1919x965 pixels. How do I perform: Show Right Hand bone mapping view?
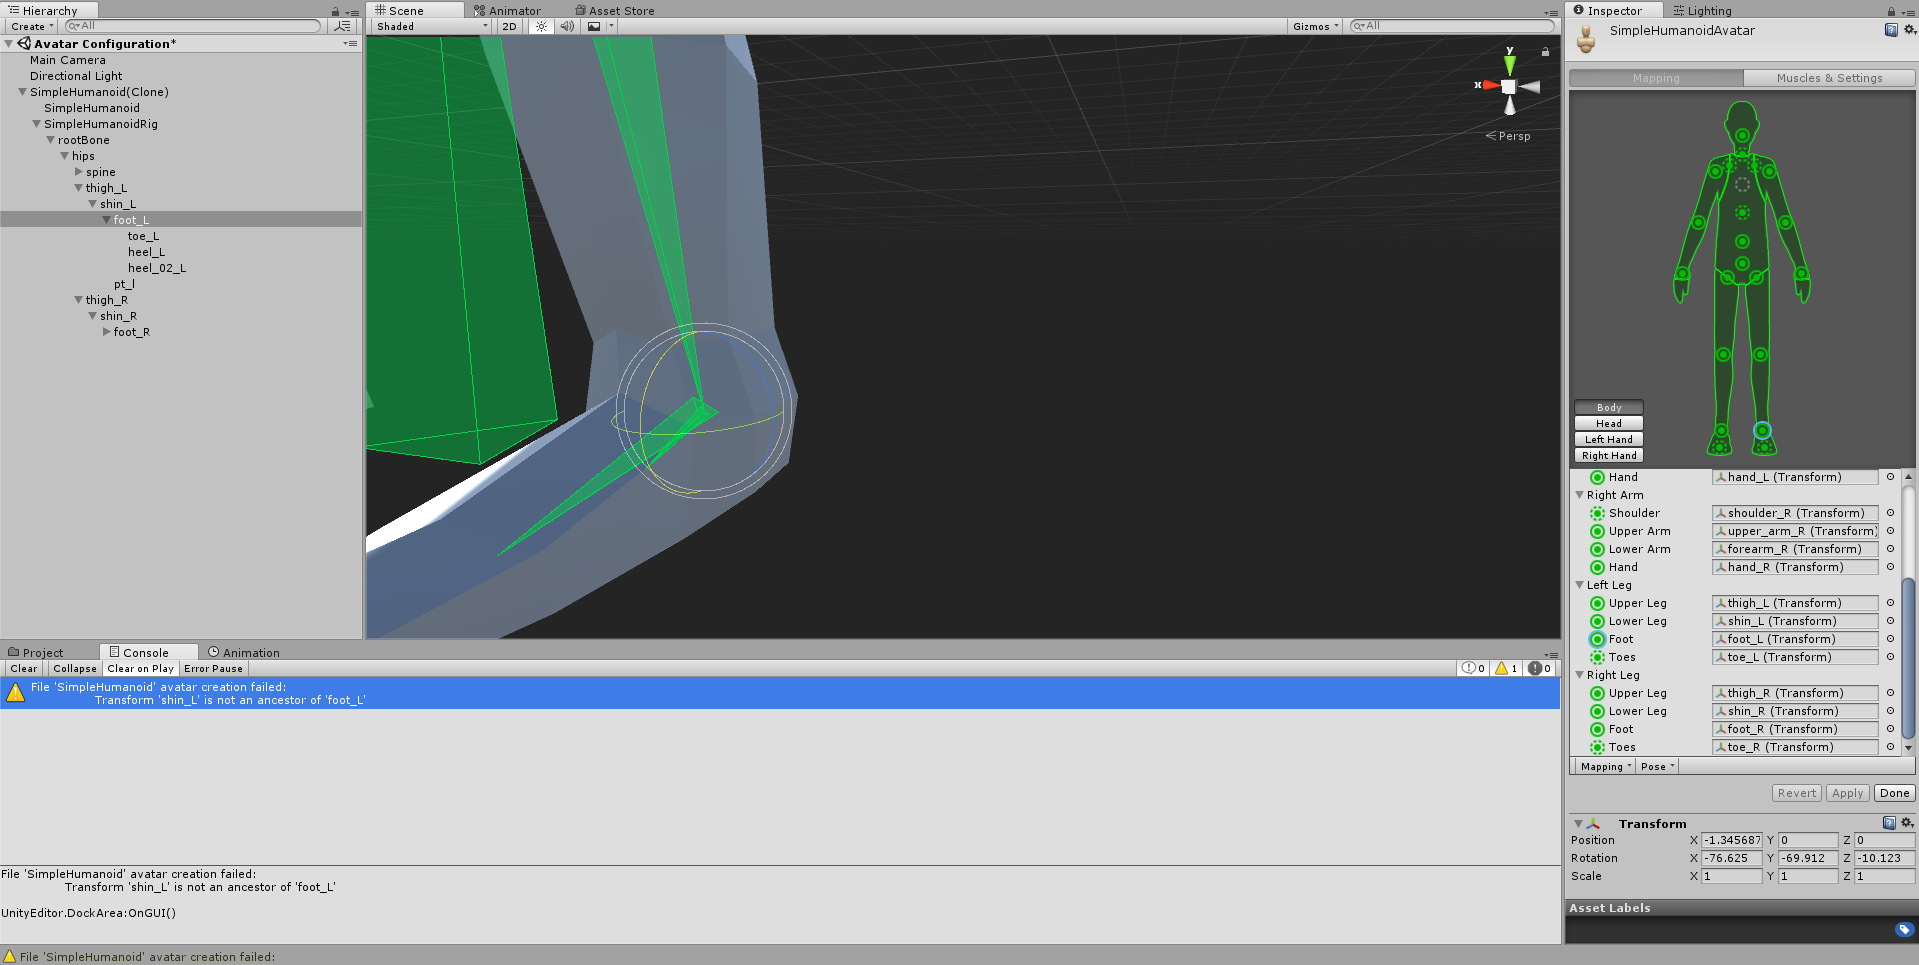coord(1608,456)
